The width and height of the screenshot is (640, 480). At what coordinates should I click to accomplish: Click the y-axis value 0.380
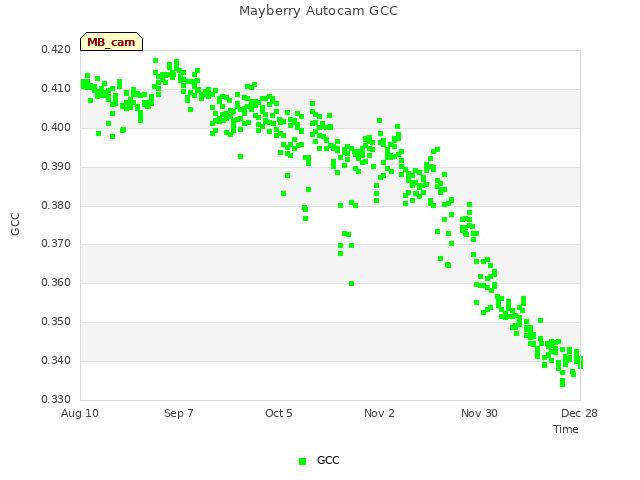click(x=56, y=205)
